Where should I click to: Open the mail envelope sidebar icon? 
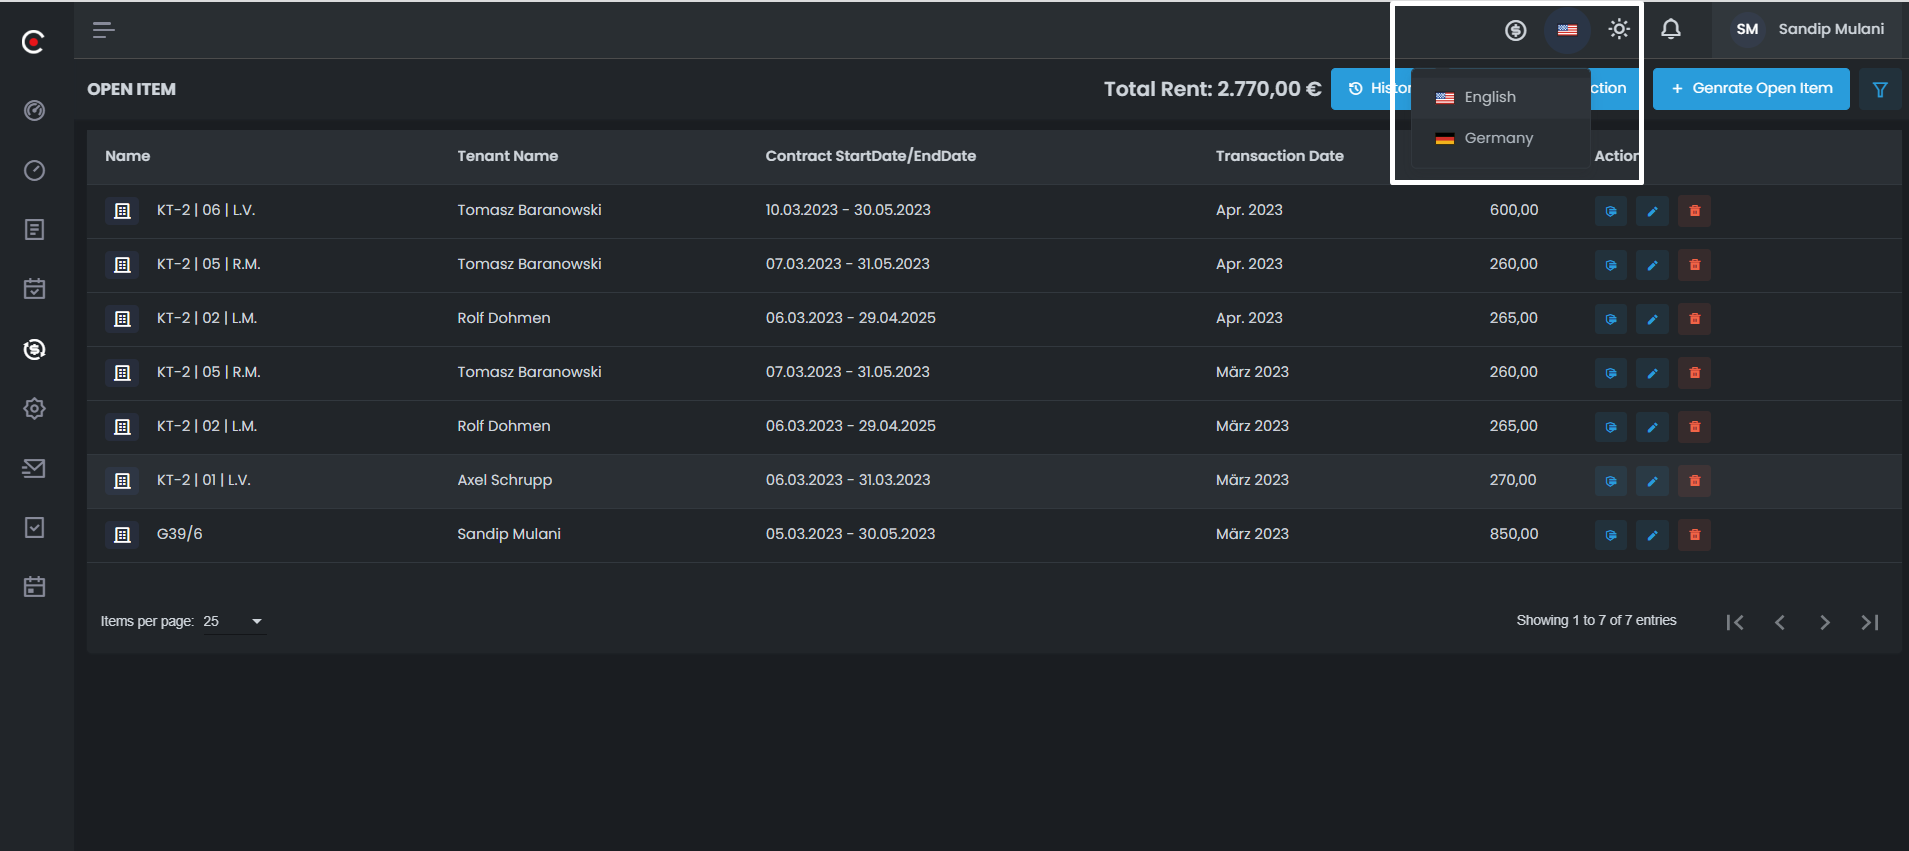pyautogui.click(x=34, y=468)
